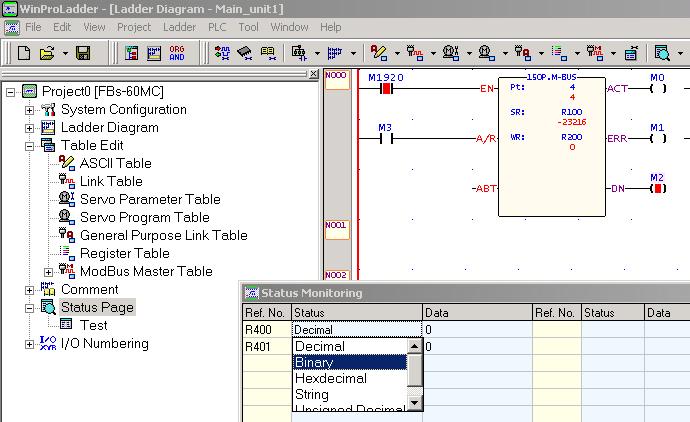Open dropdown arrow beside ASCII Table toolbar icon
Image resolution: width=690 pixels, height=422 pixels.
[397, 53]
